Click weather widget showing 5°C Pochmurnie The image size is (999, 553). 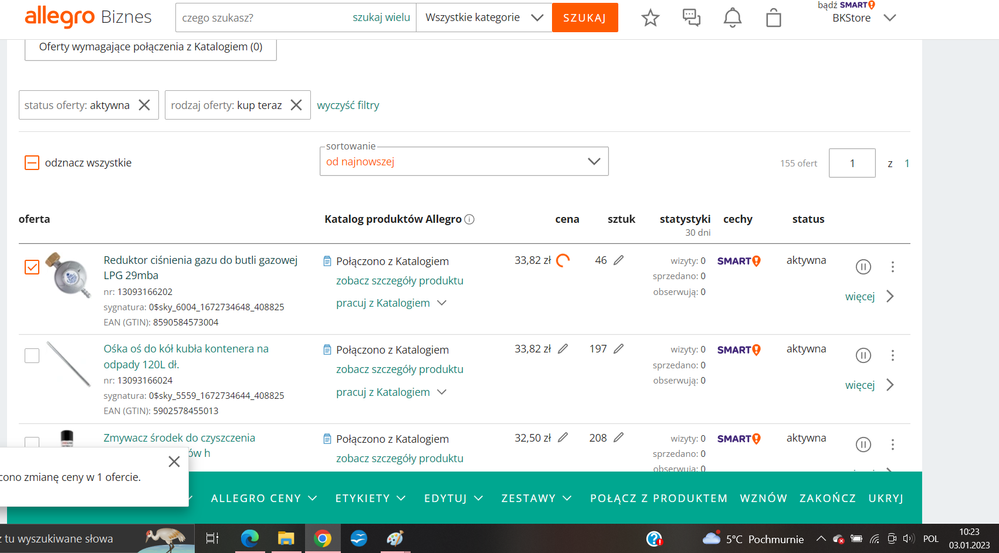coord(753,539)
